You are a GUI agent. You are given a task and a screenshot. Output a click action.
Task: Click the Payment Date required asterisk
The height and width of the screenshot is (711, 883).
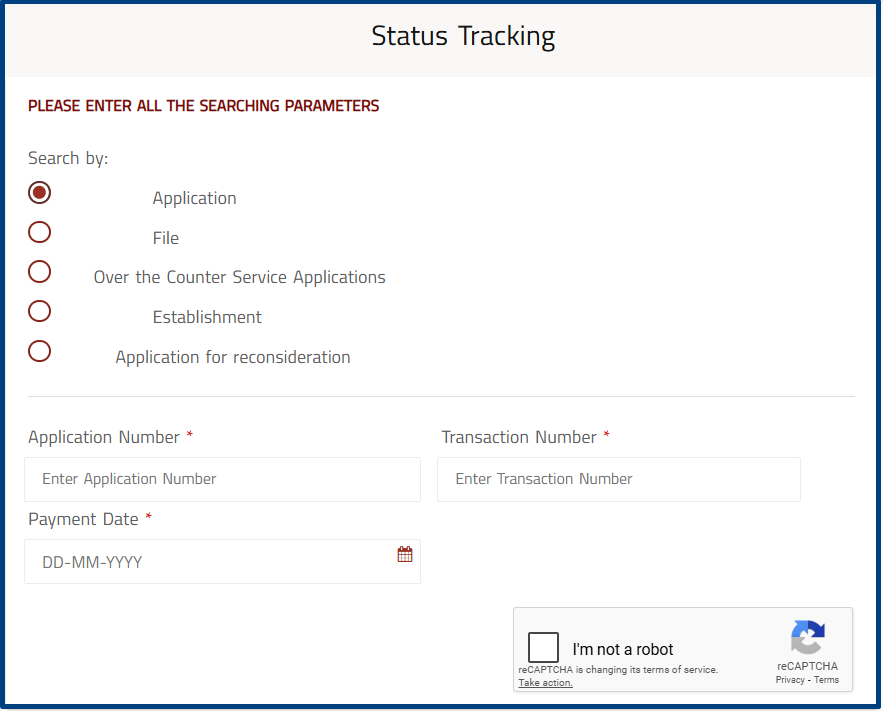pyautogui.click(x=148, y=518)
